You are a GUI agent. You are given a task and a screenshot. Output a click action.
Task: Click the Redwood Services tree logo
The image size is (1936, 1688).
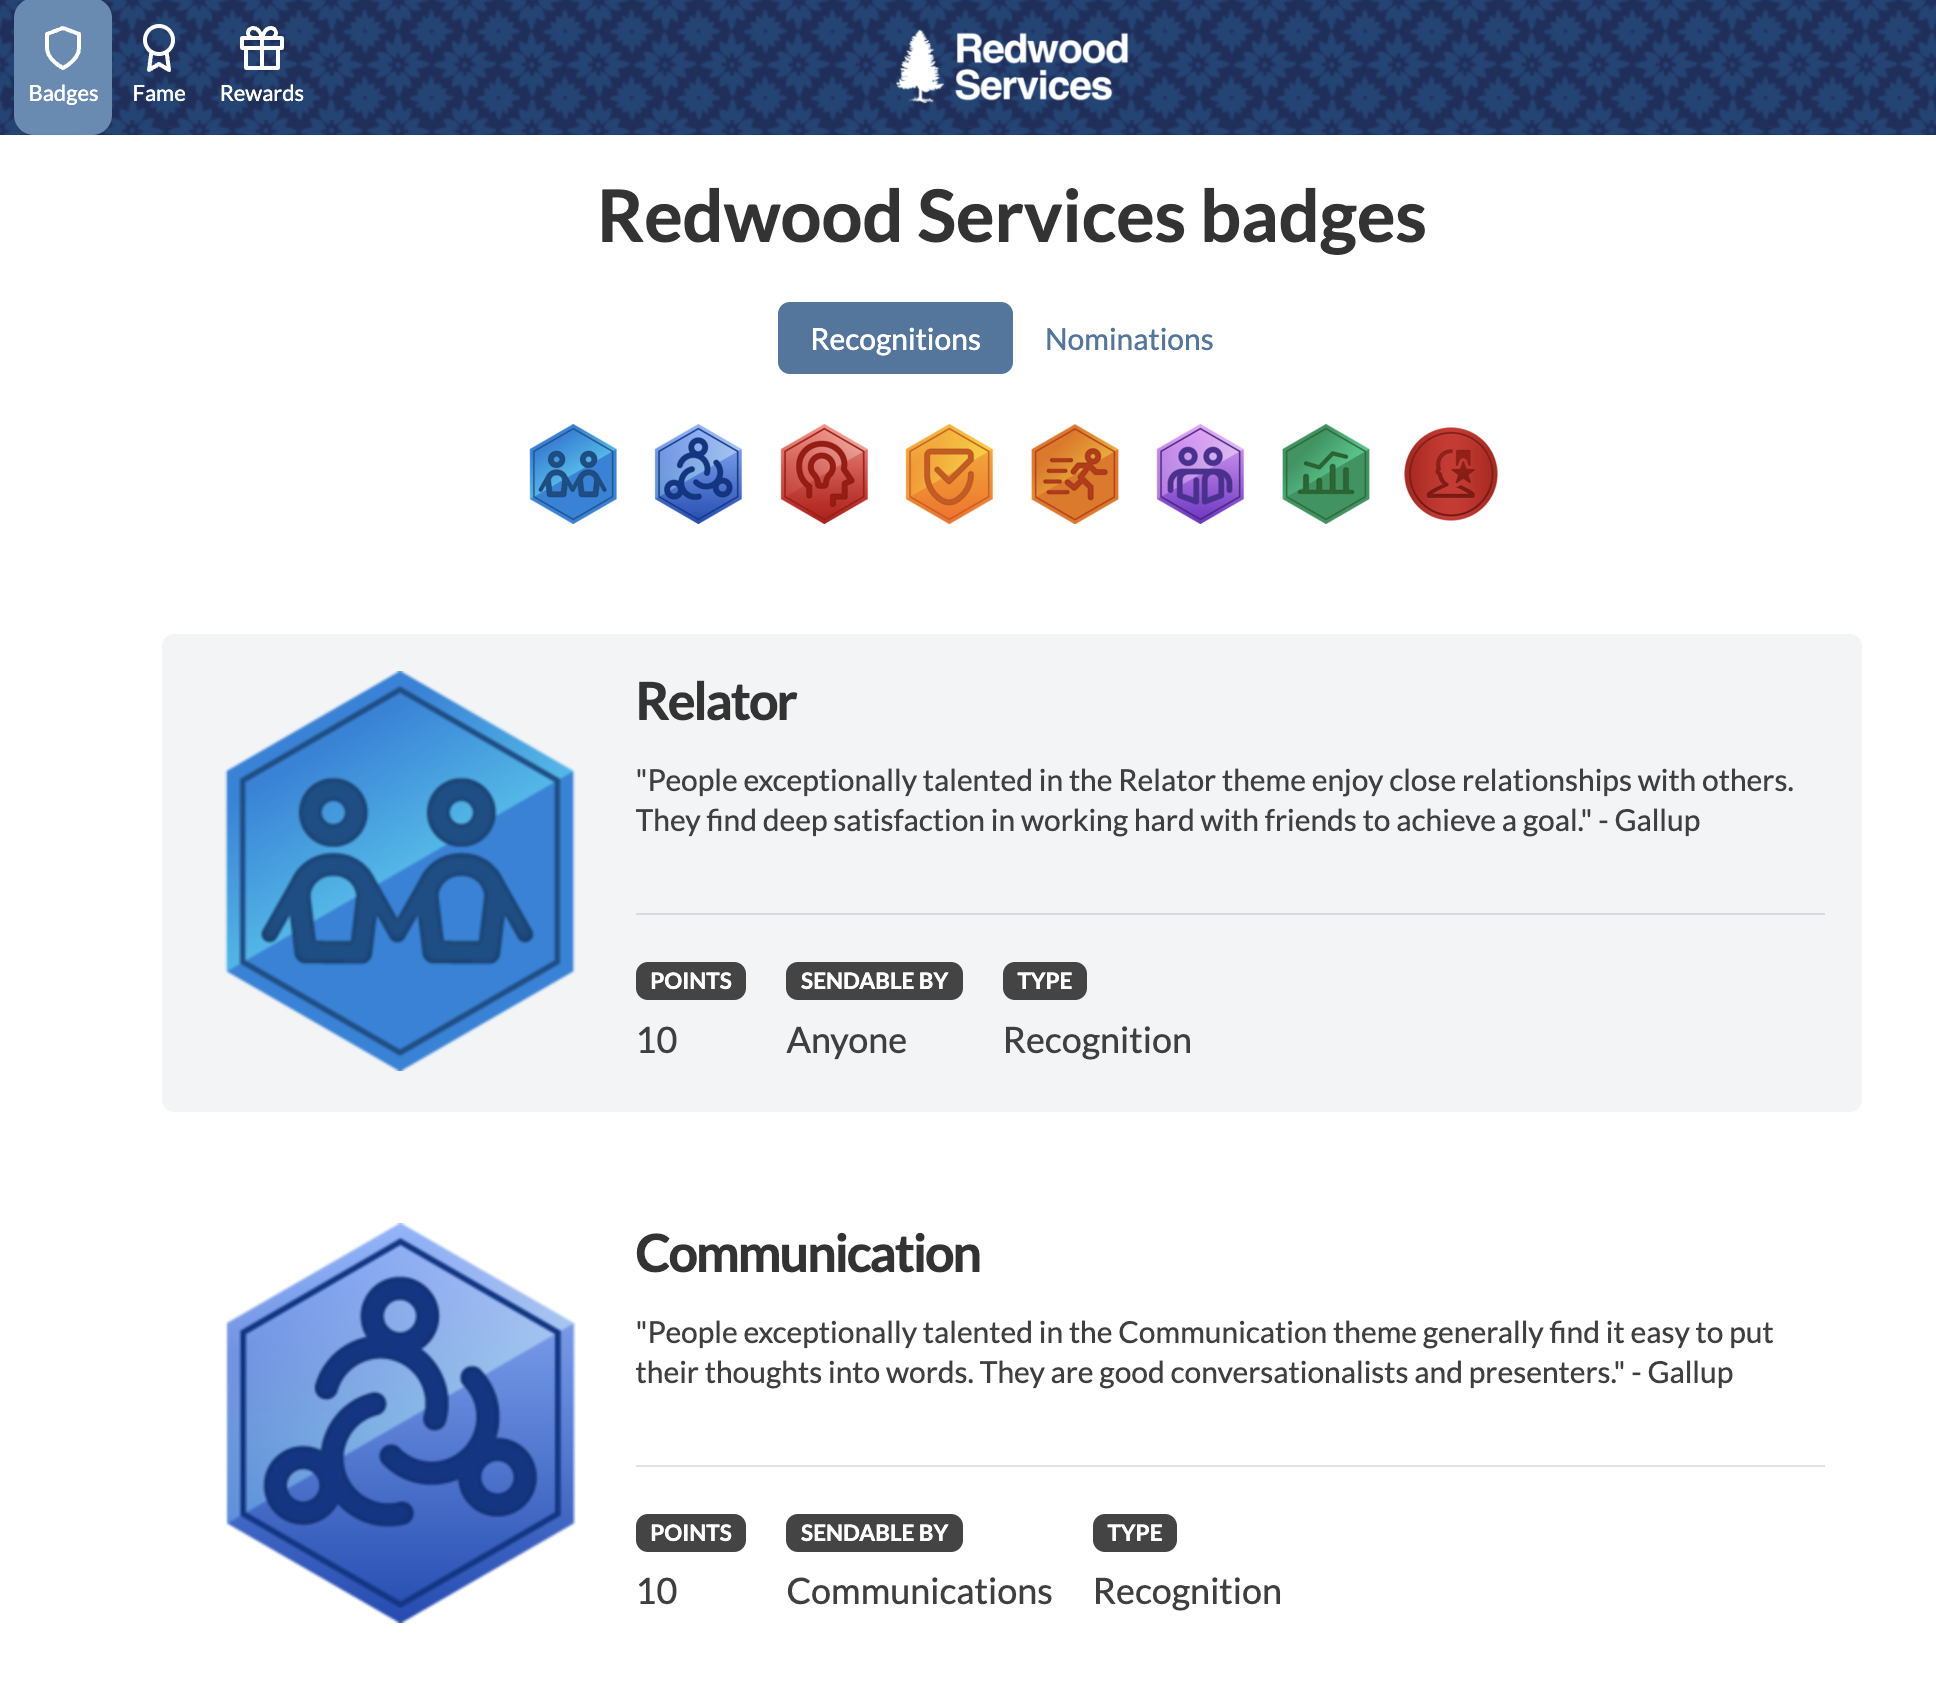click(x=920, y=64)
